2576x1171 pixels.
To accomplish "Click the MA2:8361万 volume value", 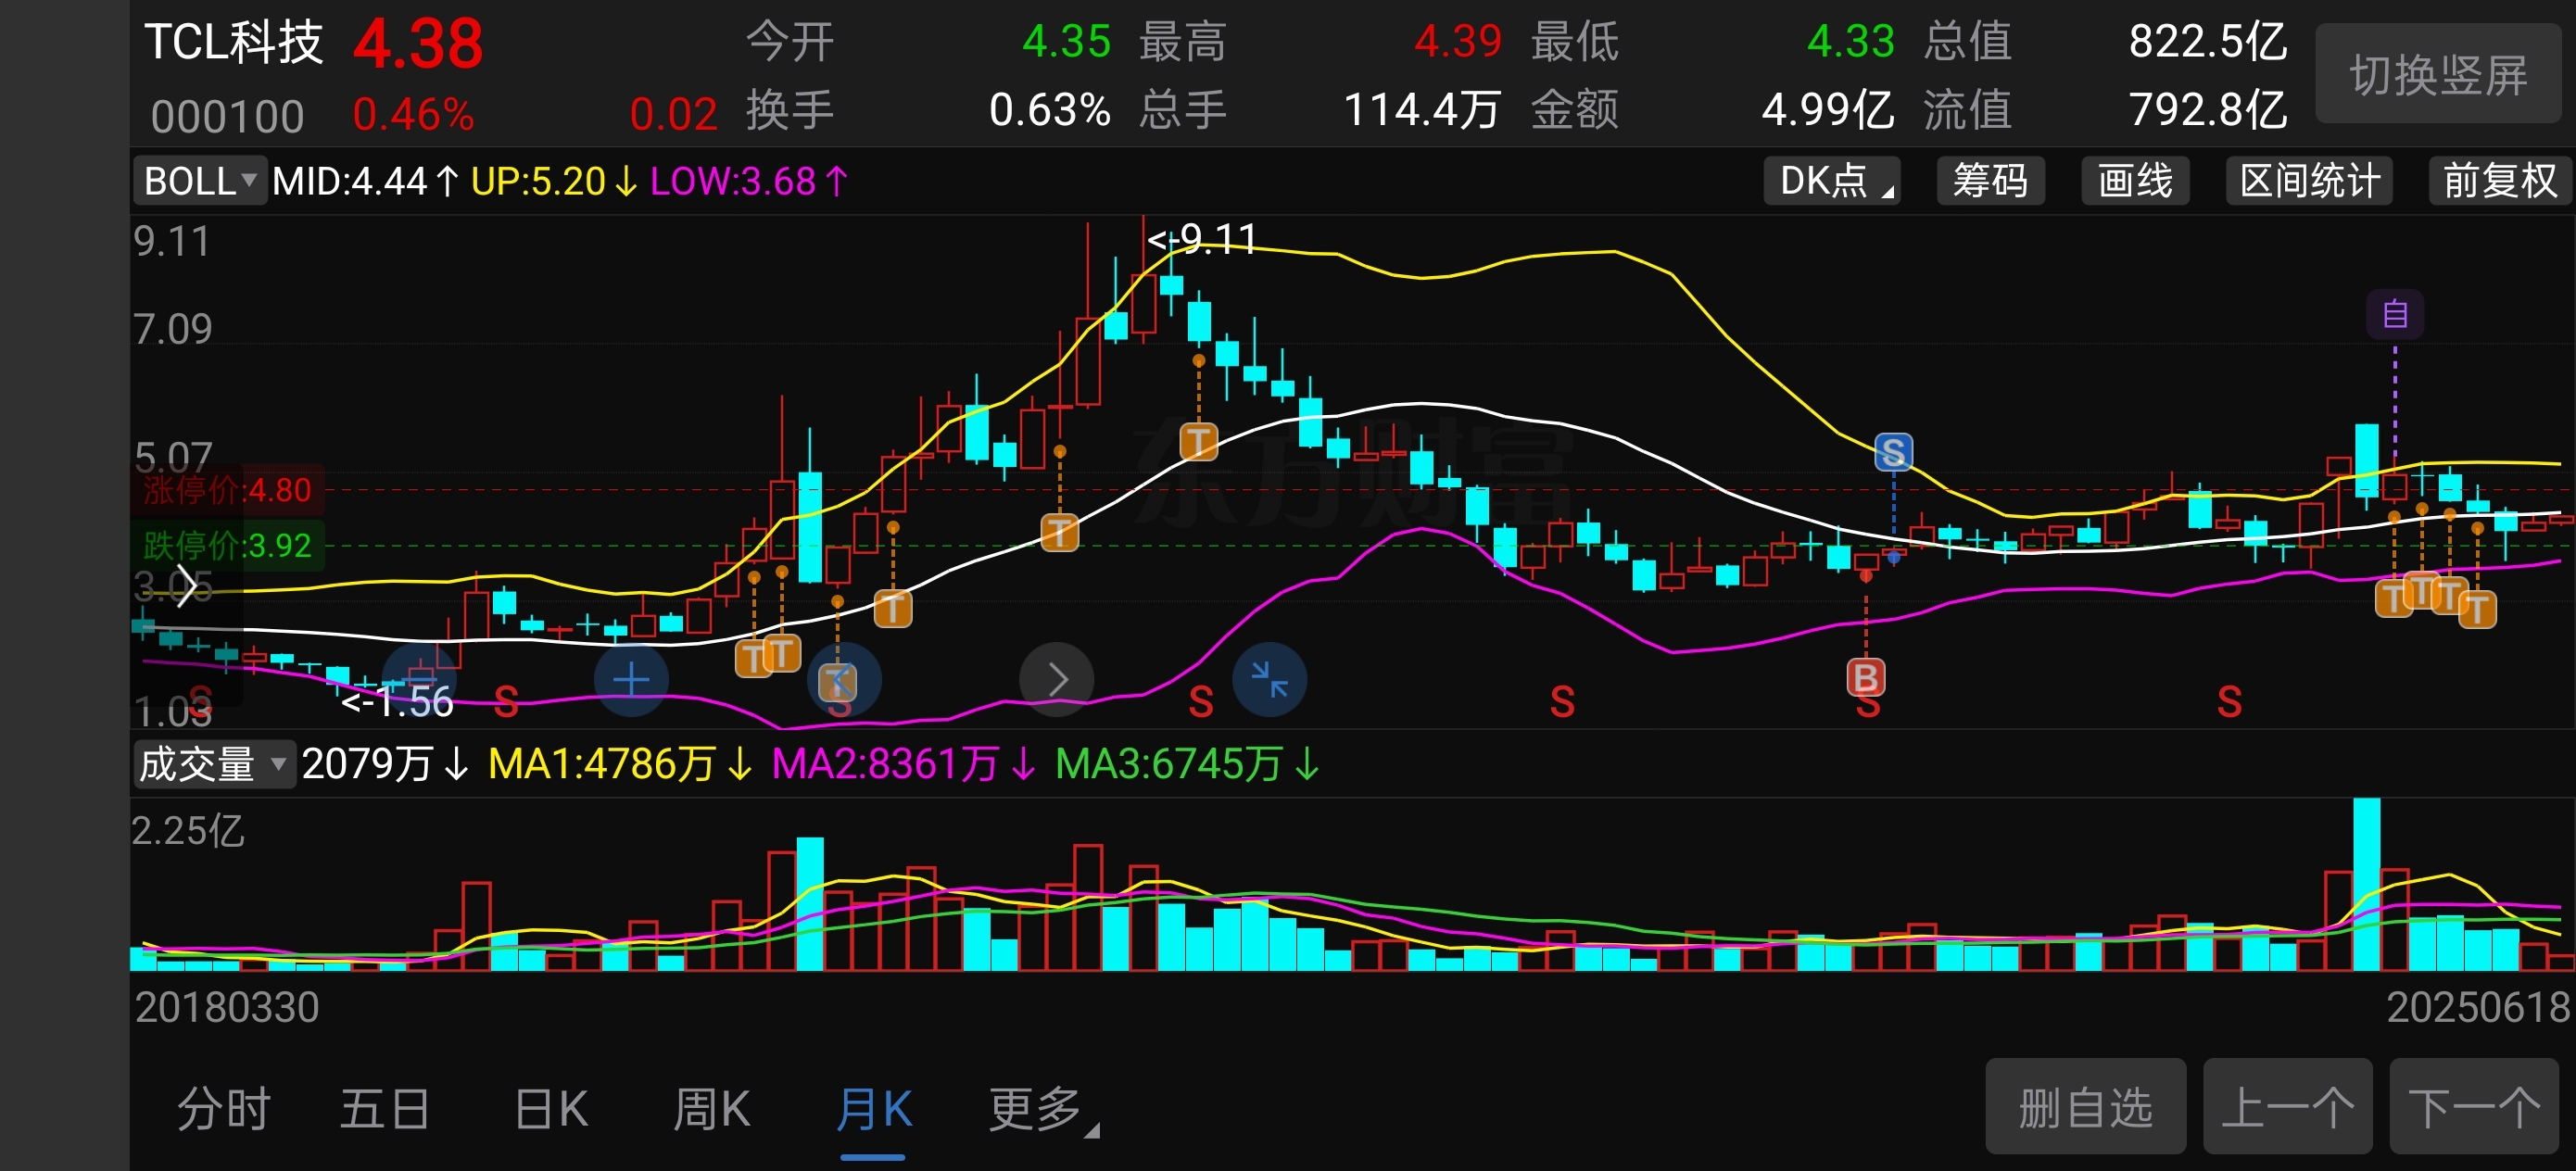I will coord(903,764).
